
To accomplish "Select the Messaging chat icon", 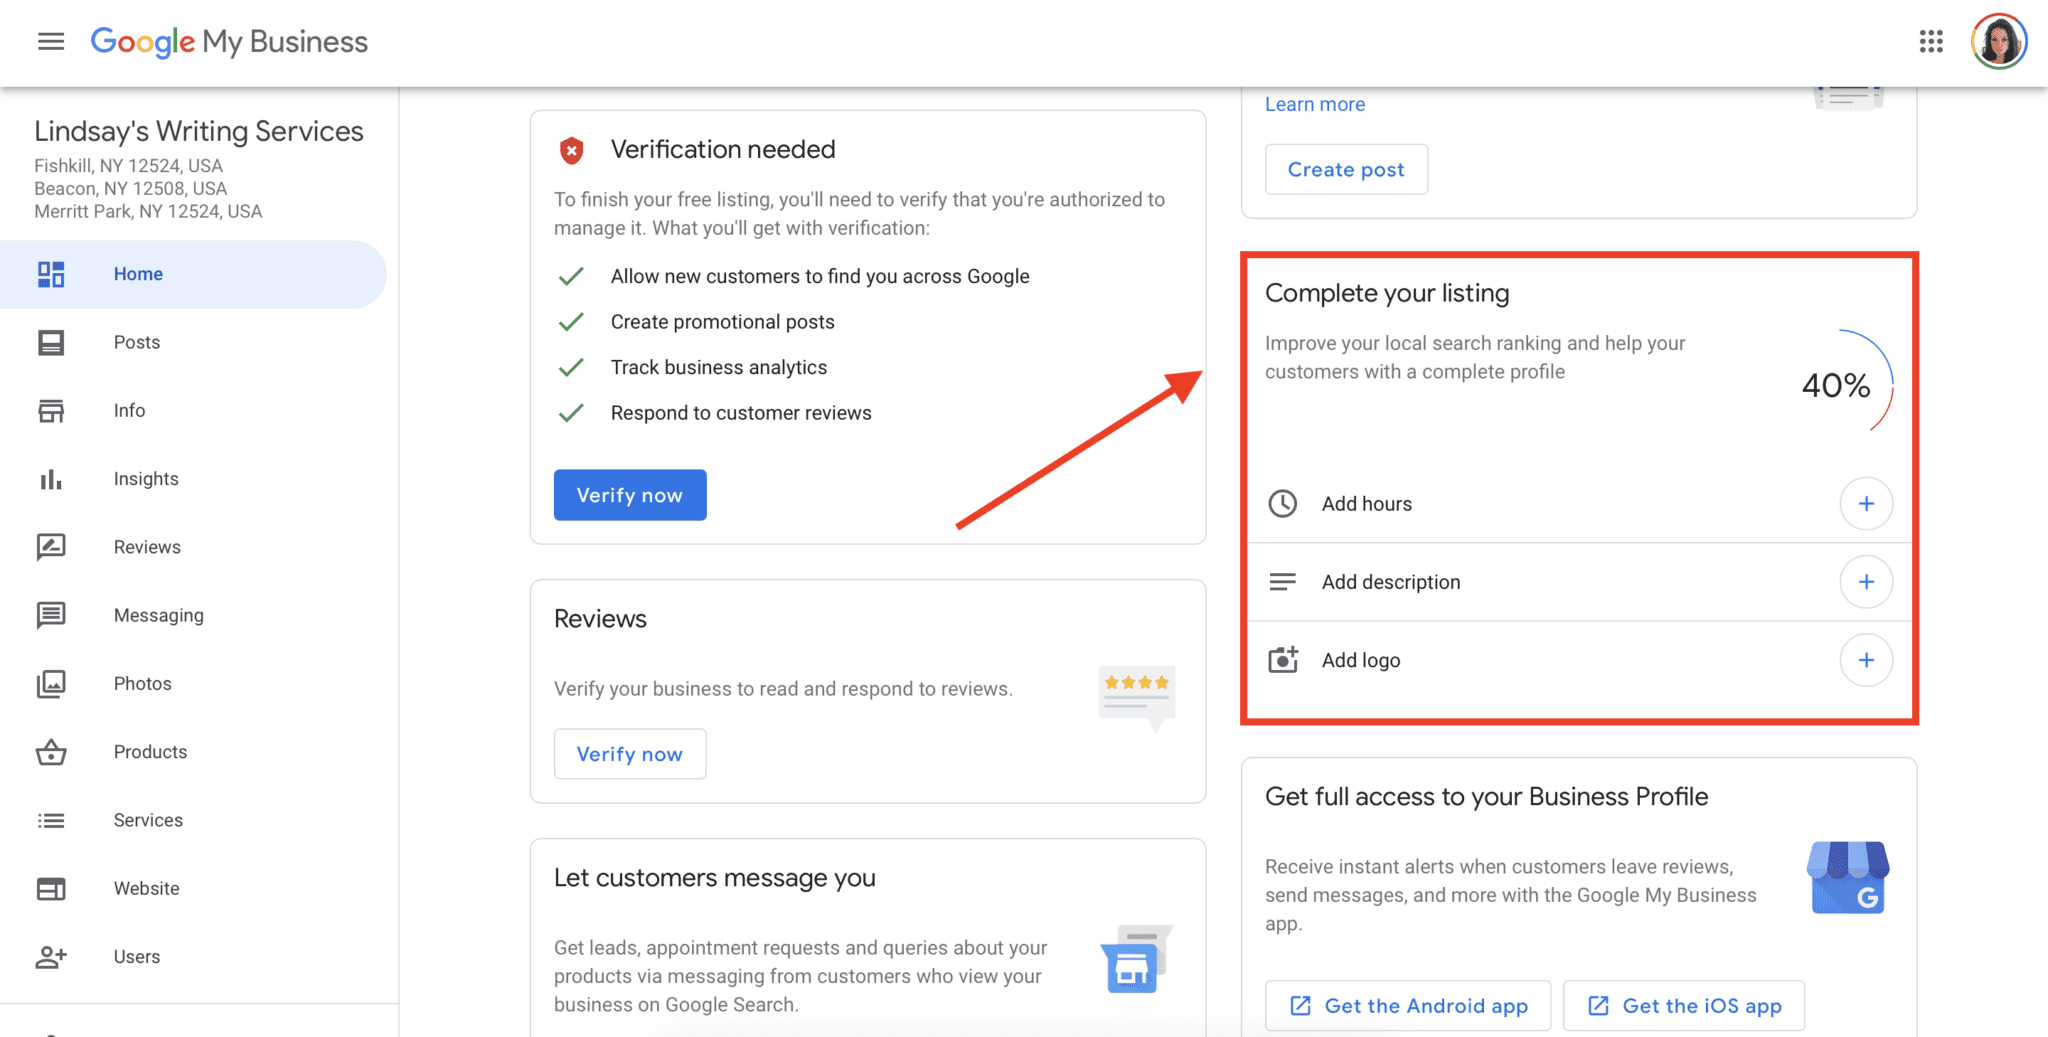I will click(x=51, y=614).
